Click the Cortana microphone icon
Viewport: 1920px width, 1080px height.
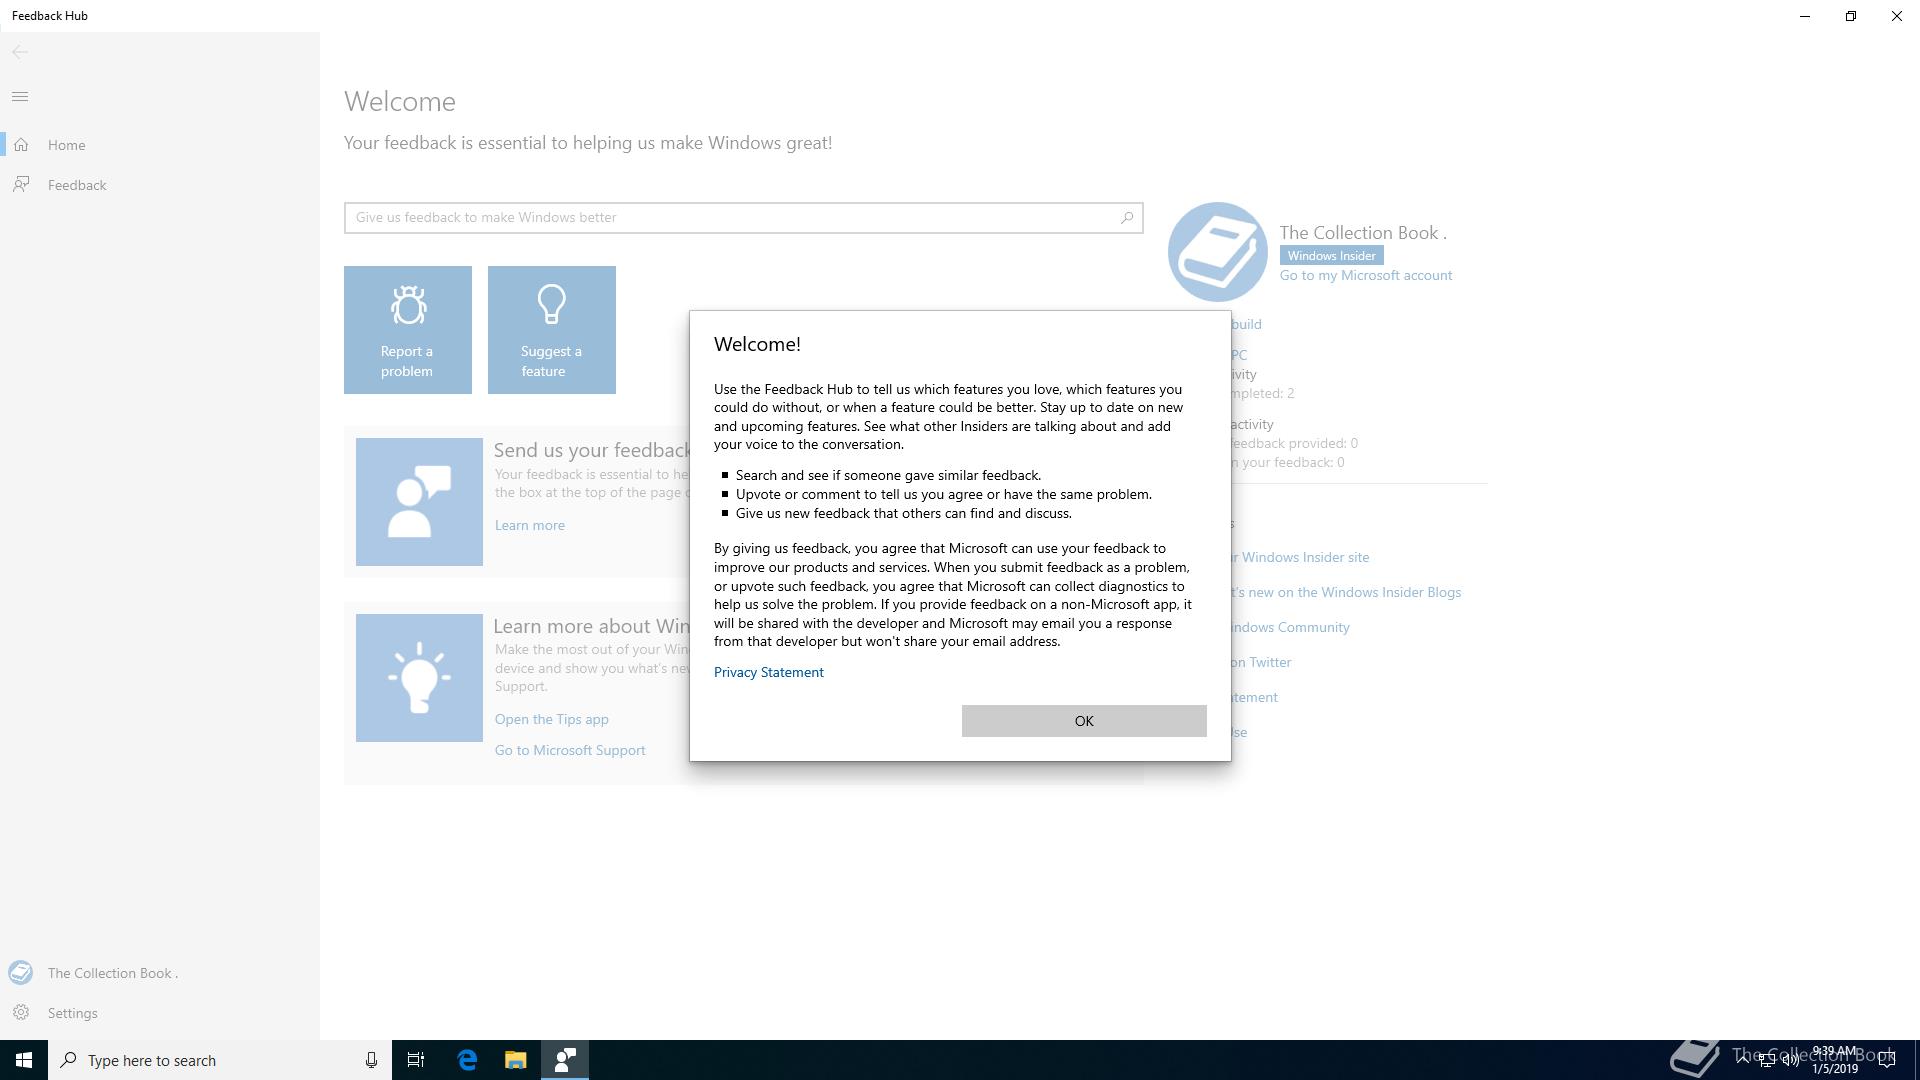[371, 1060]
